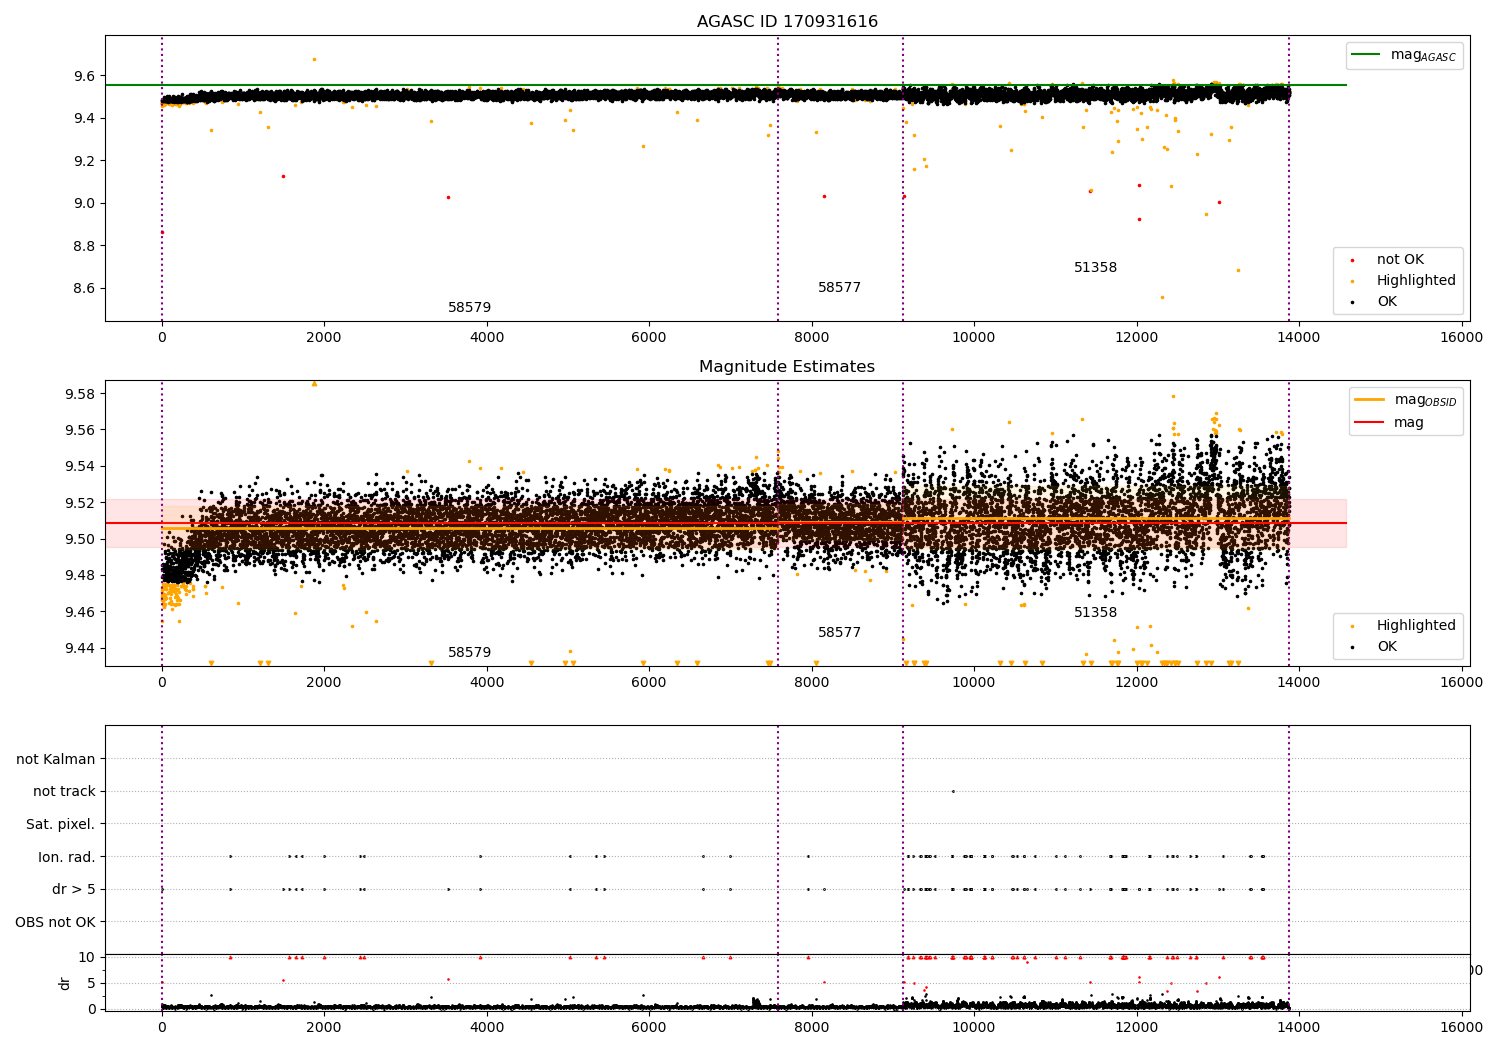Screen dimensions: 1500x1050
Task: Click the 9.52 y-axis tick label
Action: 80,503
